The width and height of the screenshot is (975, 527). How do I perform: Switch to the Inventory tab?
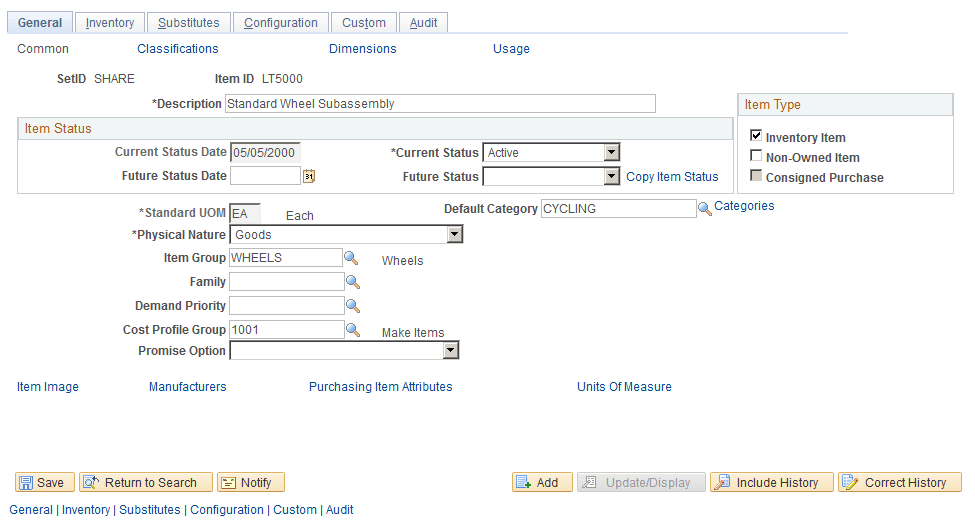(x=110, y=22)
